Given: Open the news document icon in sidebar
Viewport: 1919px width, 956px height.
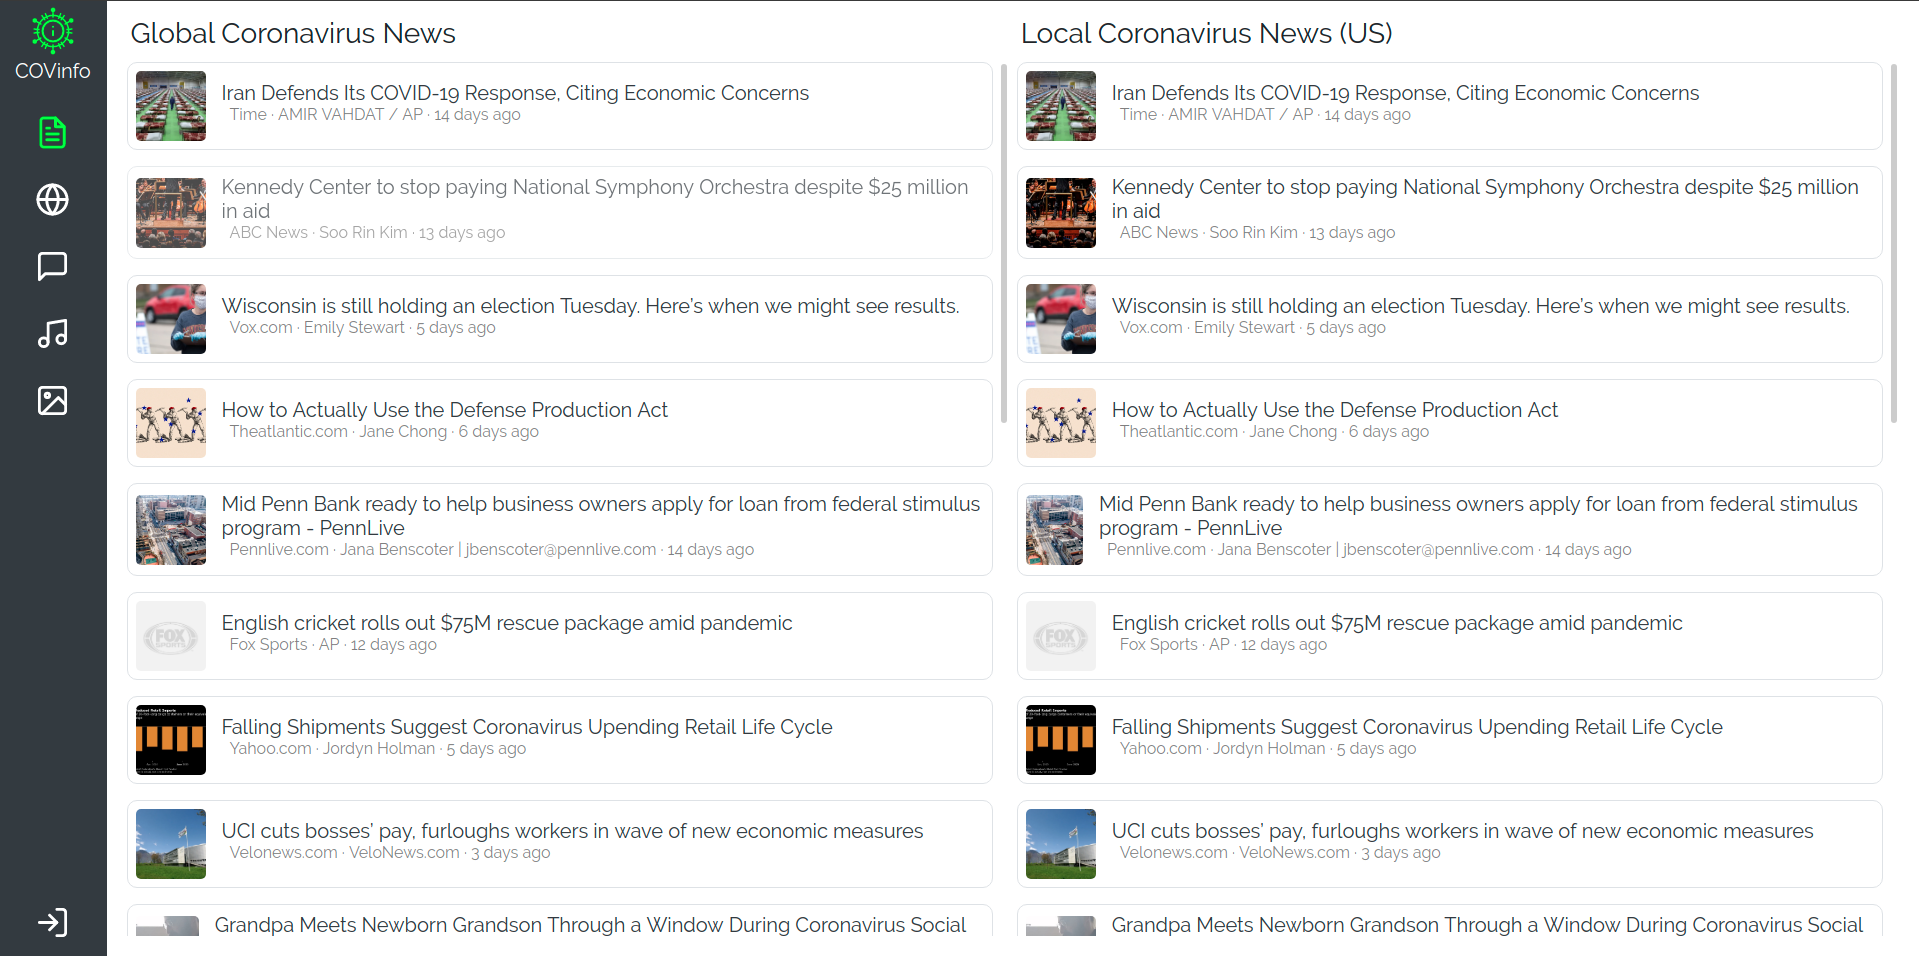Looking at the screenshot, I should pyautogui.click(x=53, y=132).
